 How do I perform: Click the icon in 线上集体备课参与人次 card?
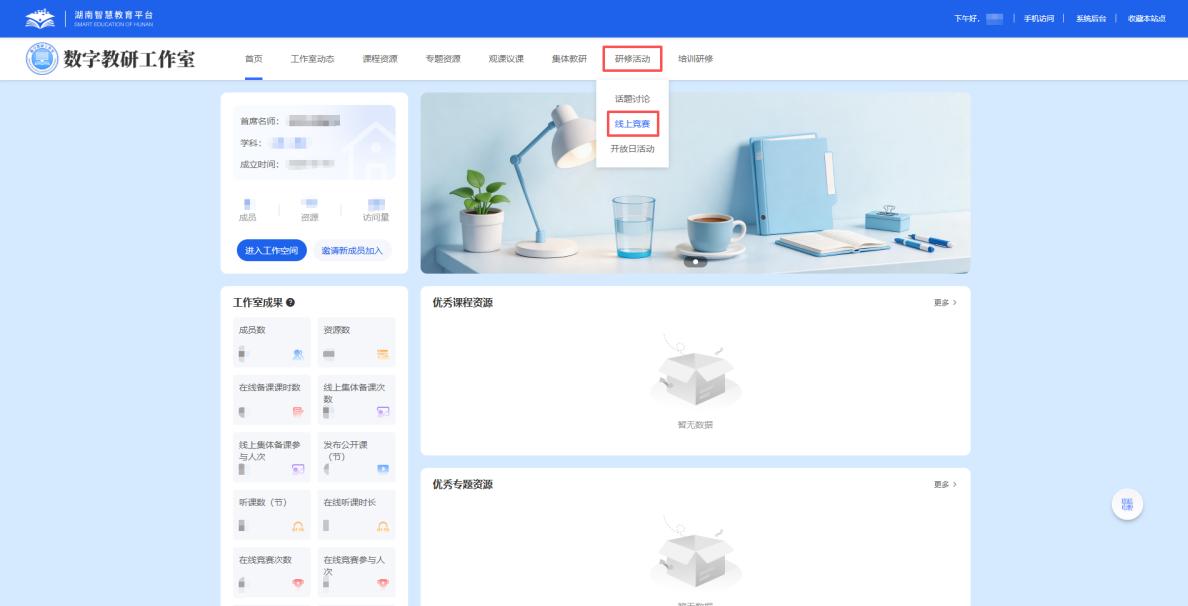pyautogui.click(x=298, y=469)
